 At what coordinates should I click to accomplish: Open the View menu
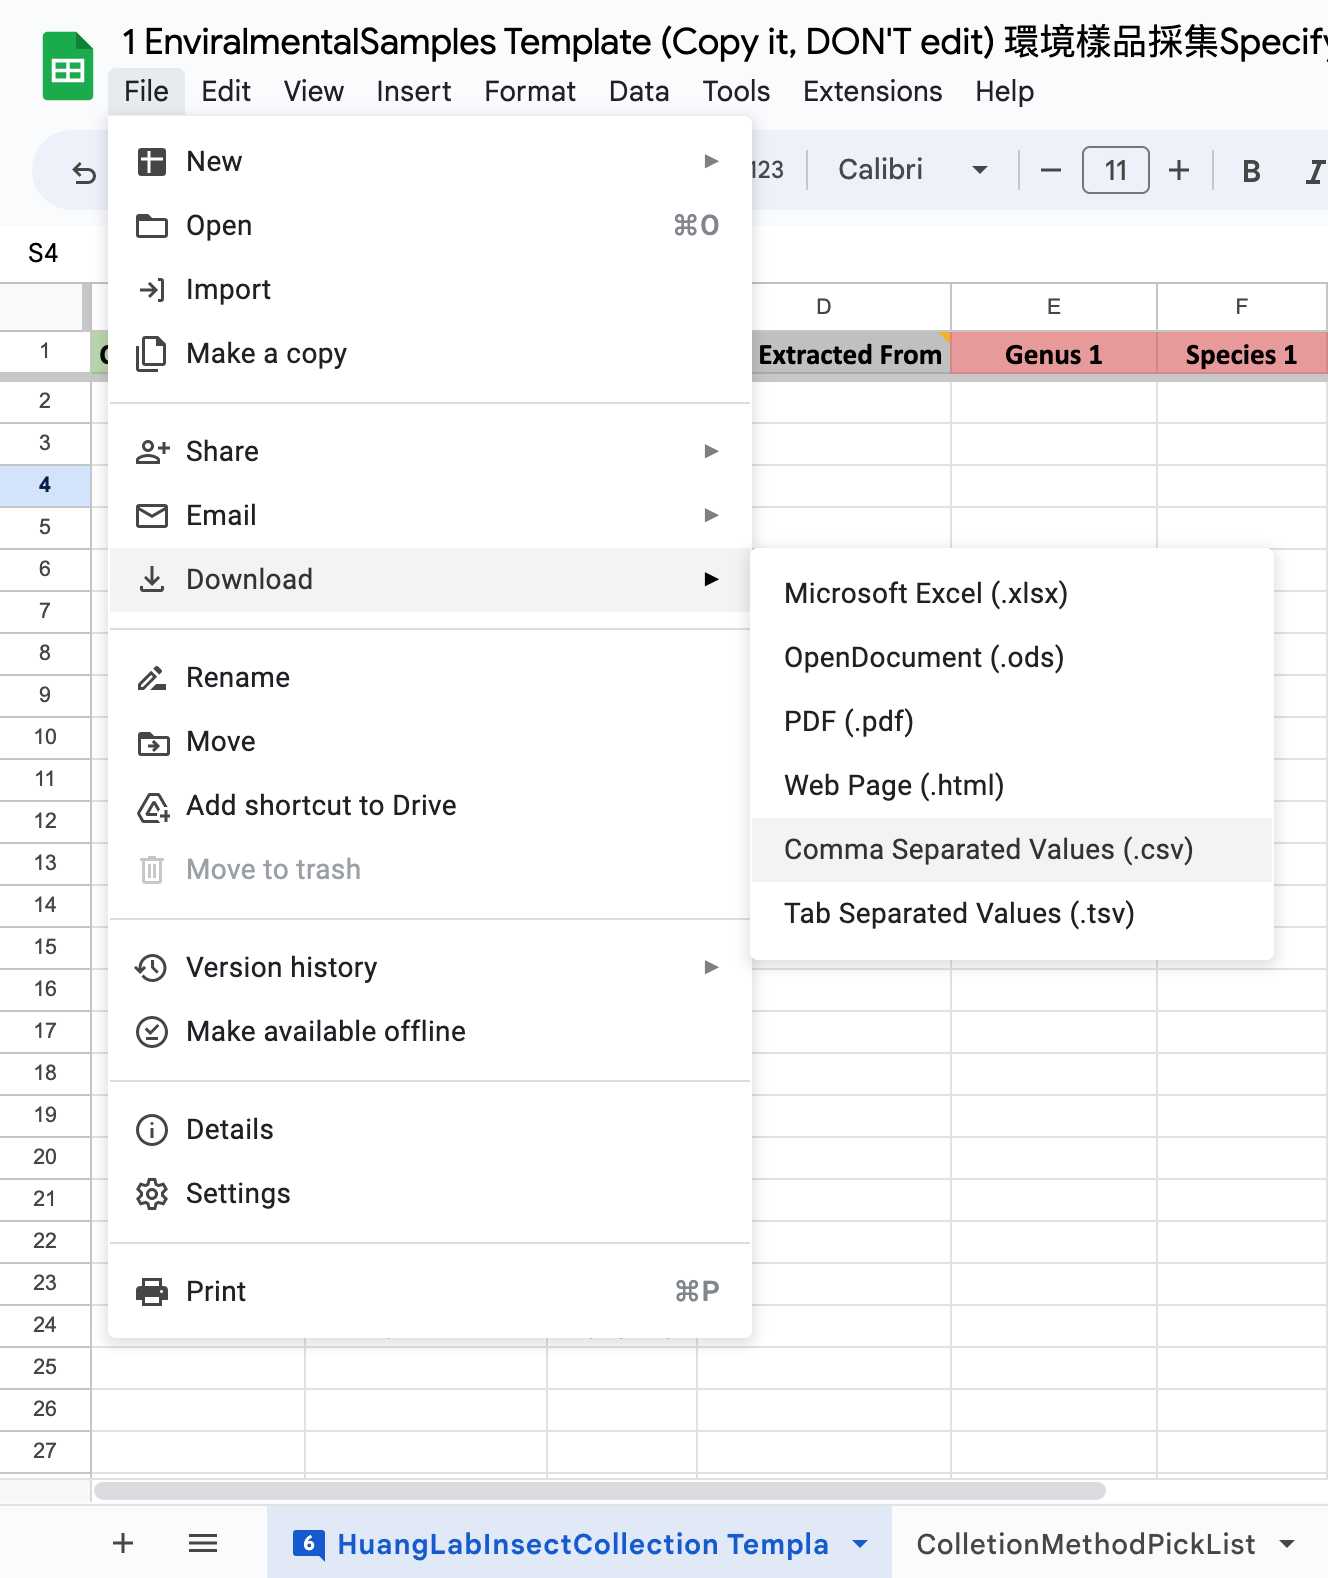point(313,91)
